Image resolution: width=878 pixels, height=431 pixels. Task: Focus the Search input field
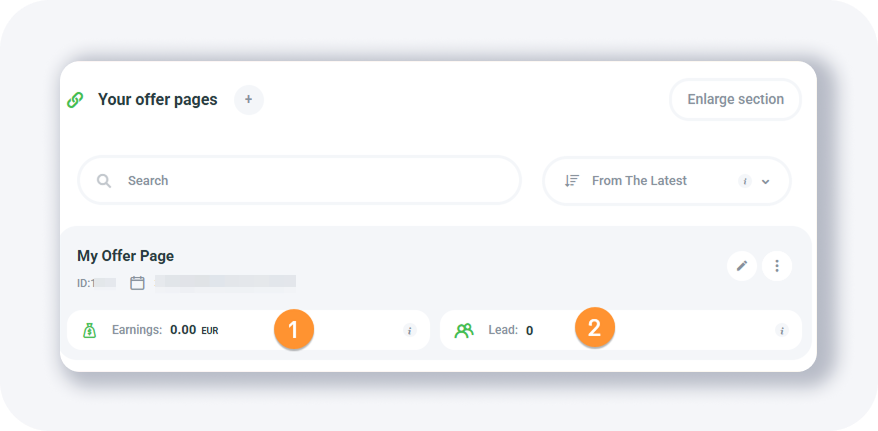[310, 181]
